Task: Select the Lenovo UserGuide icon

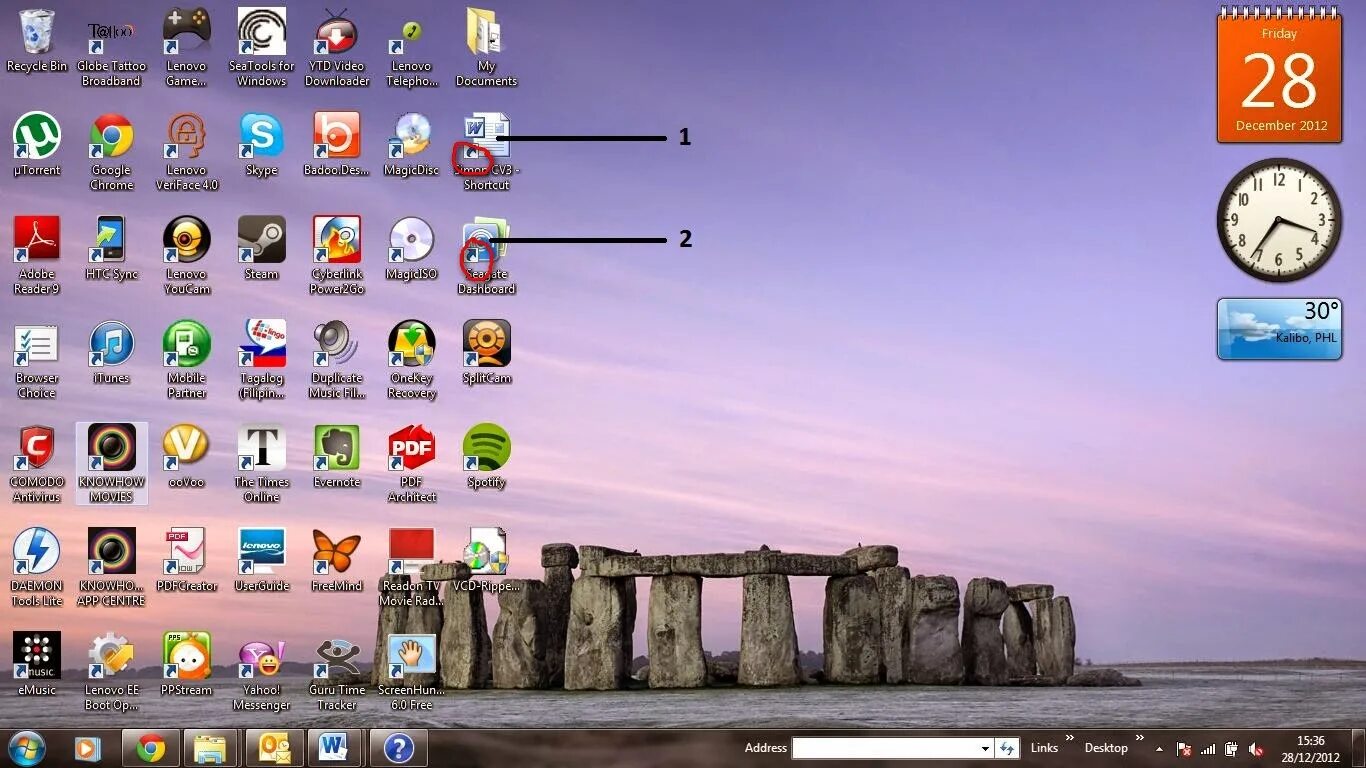Action: pyautogui.click(x=261, y=552)
